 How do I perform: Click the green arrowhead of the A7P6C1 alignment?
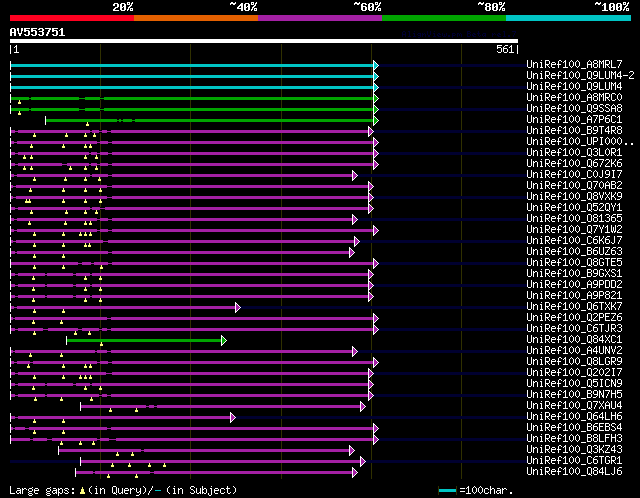tap(376, 120)
